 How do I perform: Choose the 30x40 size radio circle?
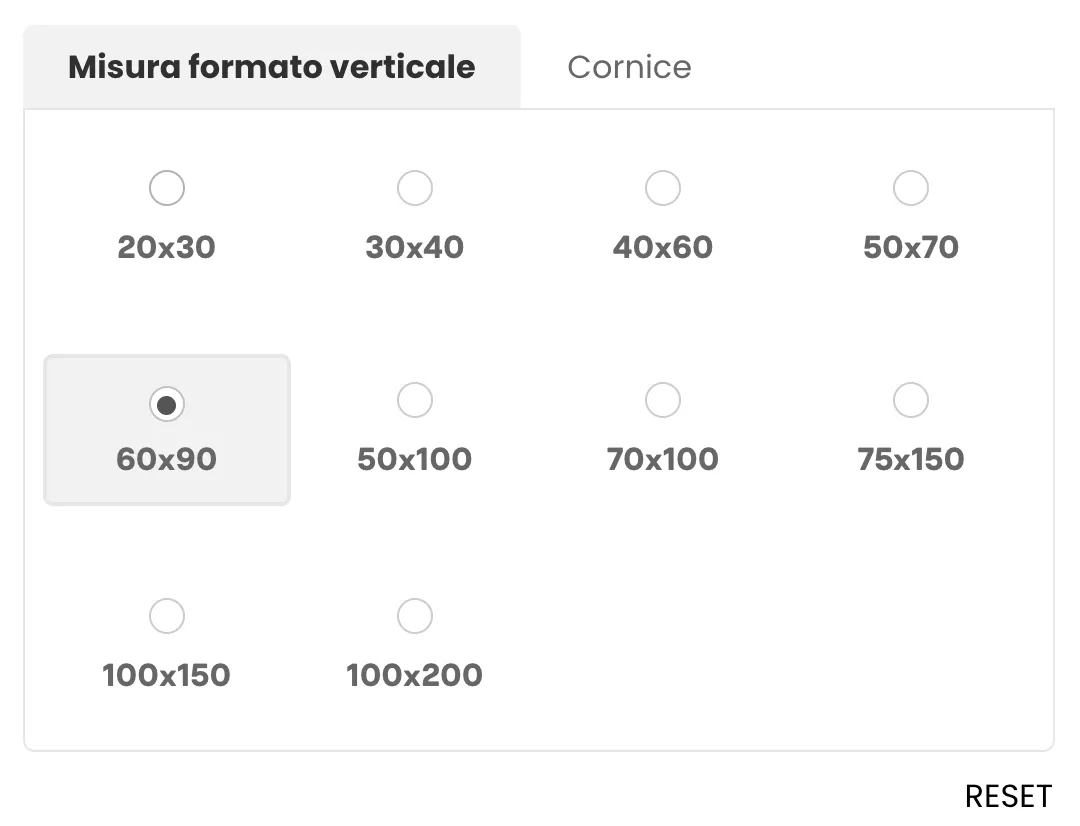(x=414, y=188)
